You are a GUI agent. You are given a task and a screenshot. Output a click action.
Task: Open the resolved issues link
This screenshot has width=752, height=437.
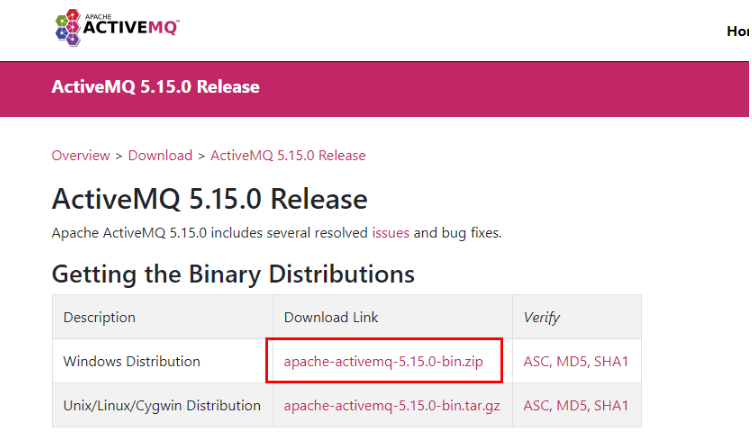(390, 233)
